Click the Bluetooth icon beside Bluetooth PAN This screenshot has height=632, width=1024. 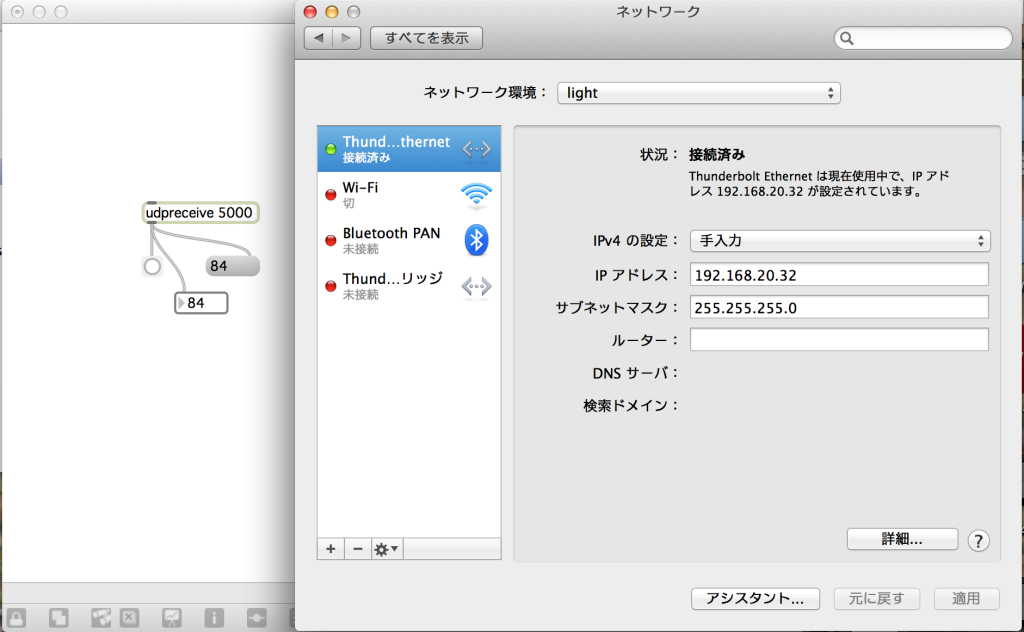[475, 240]
